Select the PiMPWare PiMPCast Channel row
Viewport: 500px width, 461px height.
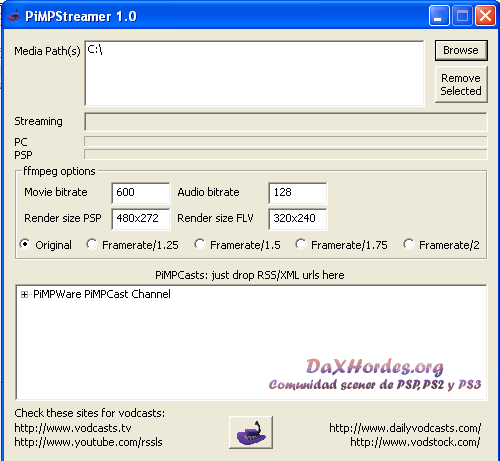[102, 294]
